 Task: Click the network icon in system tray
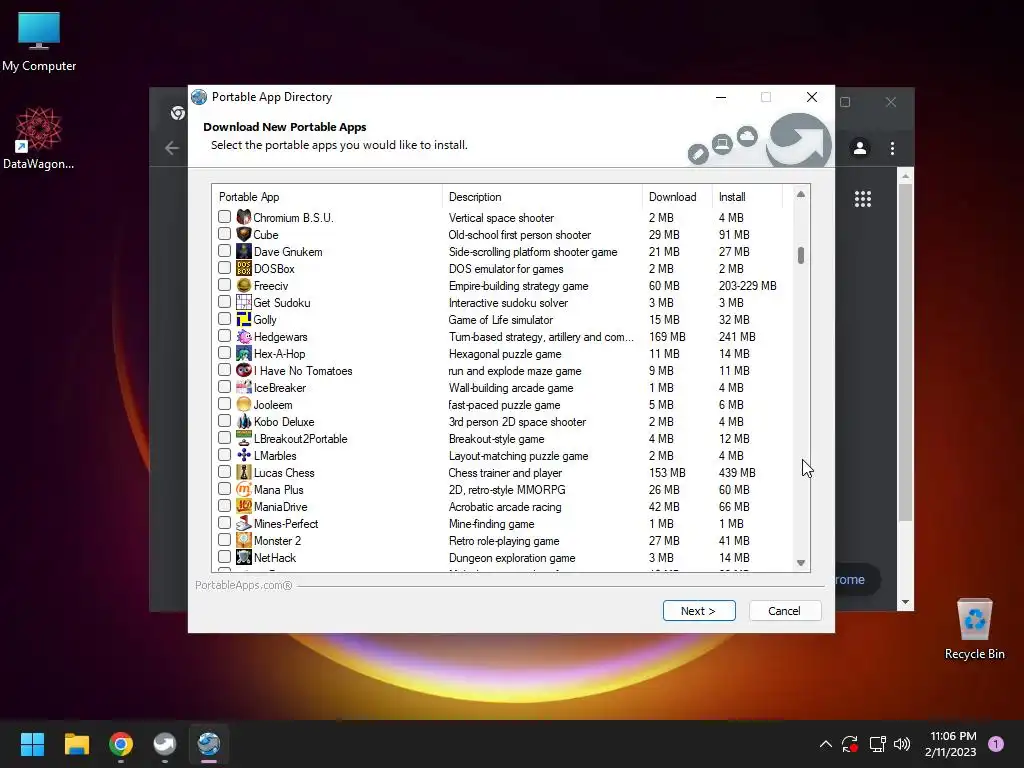pos(877,744)
